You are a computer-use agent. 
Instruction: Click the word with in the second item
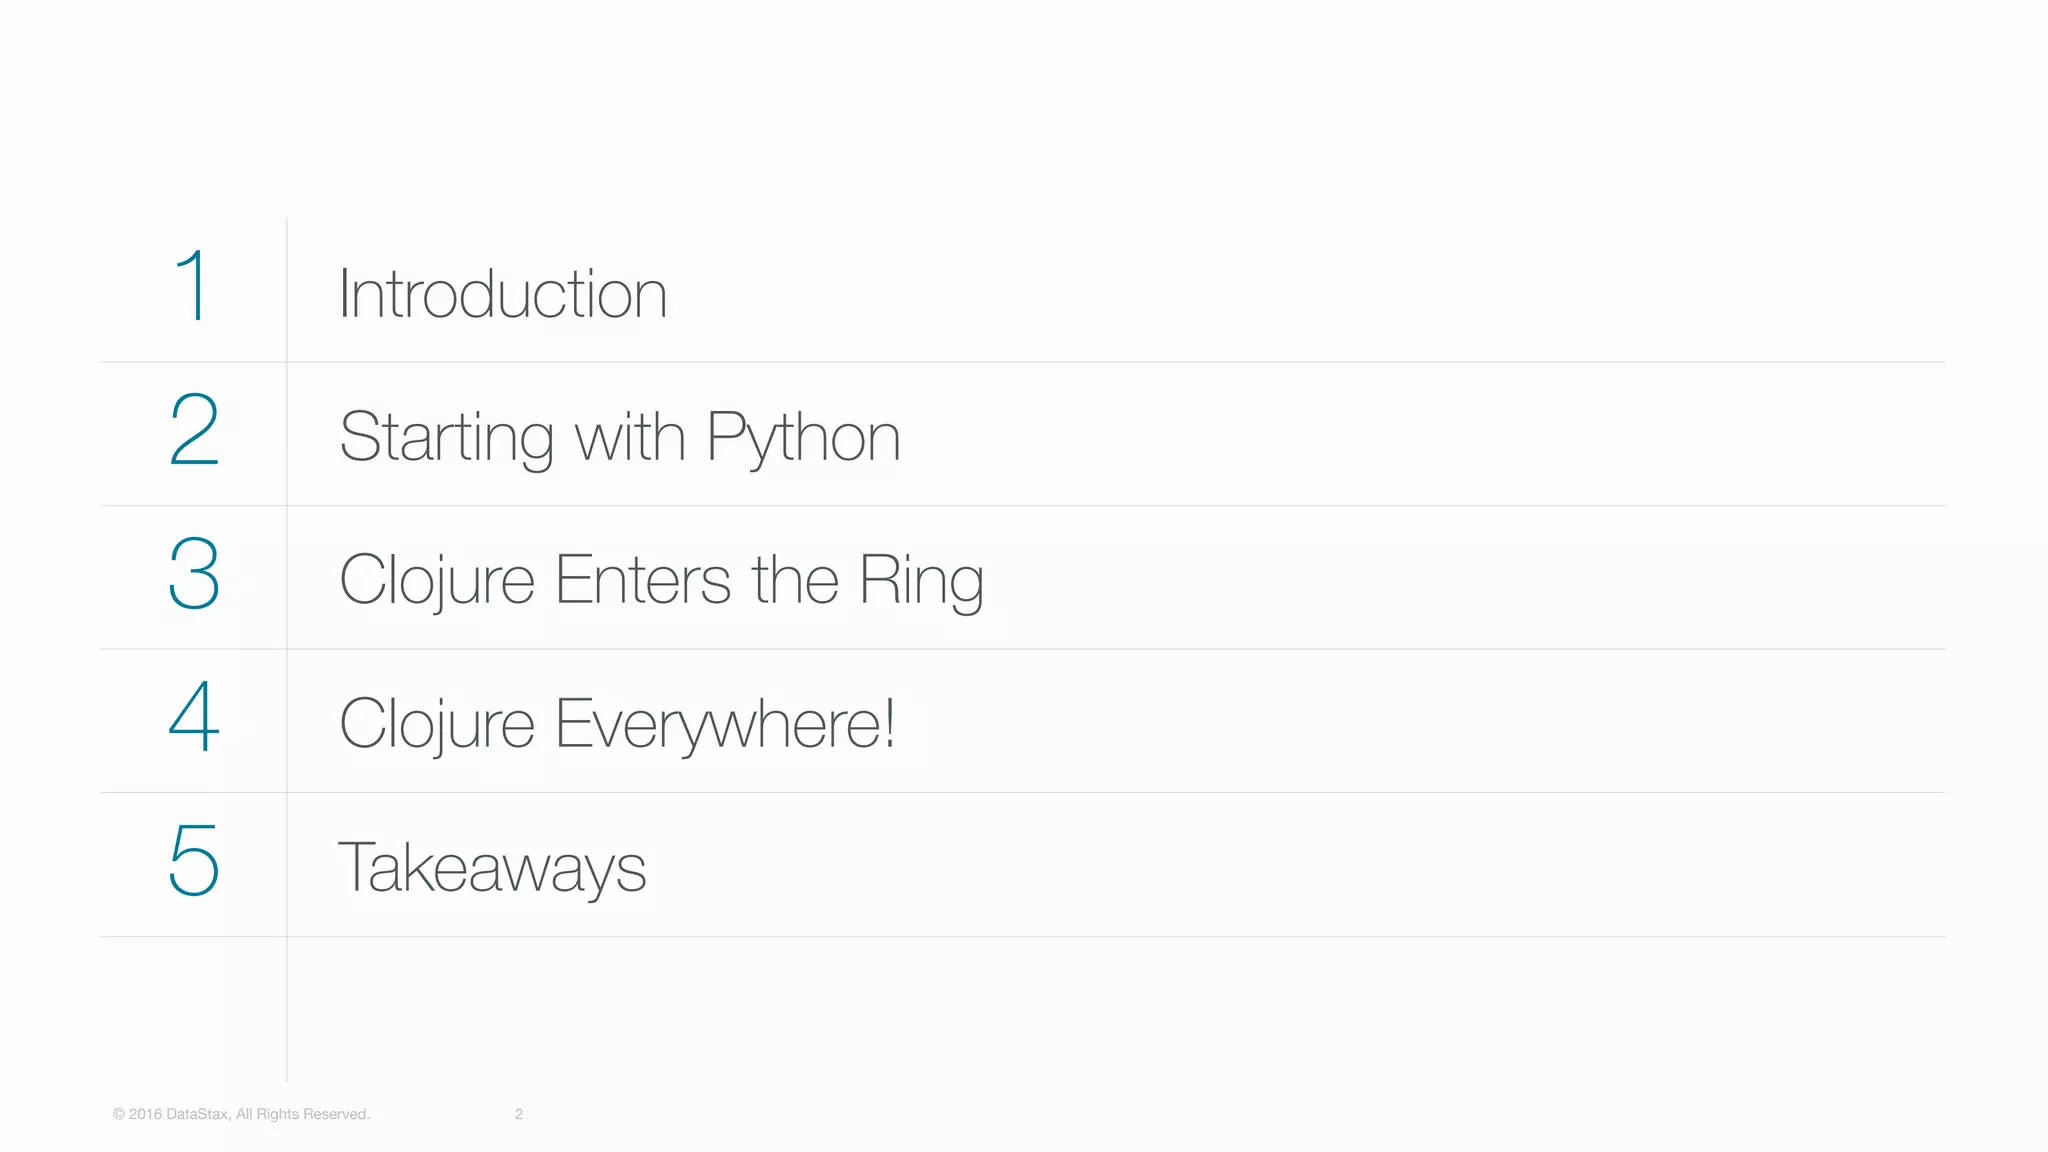tap(630, 437)
